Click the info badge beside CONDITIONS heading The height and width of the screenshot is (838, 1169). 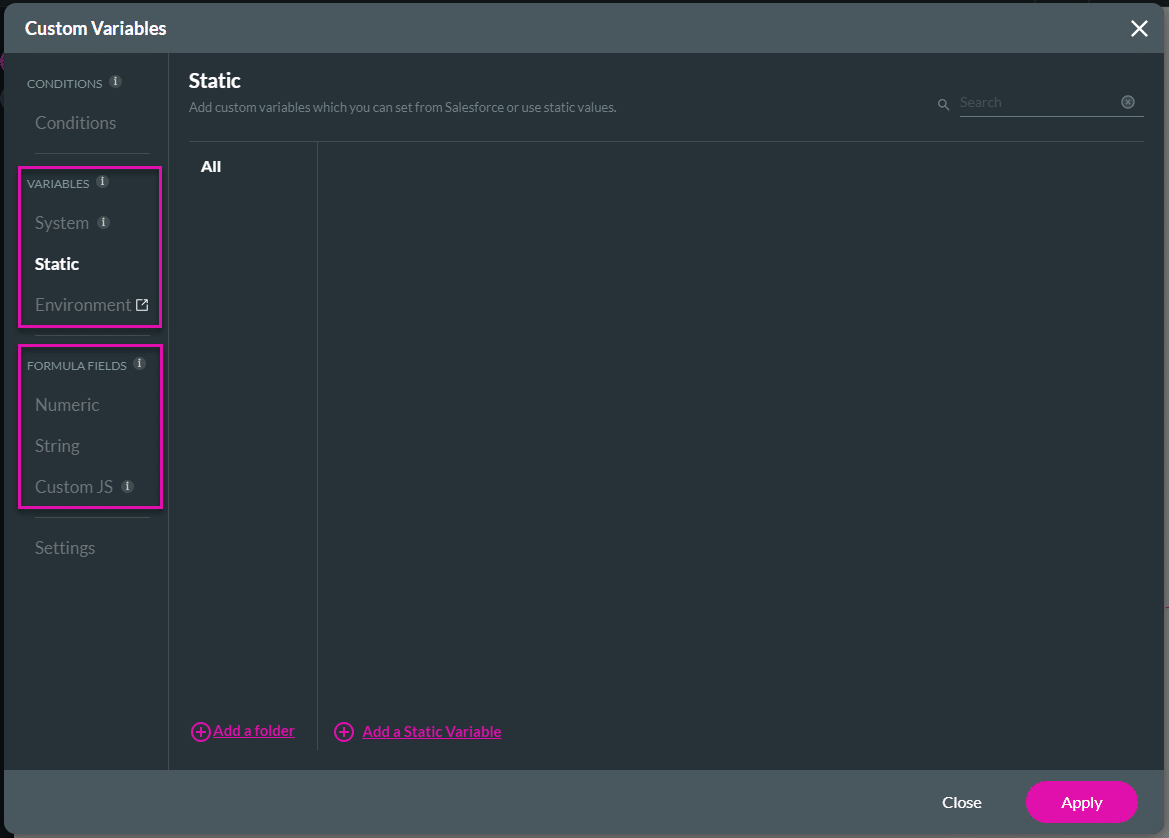pos(116,82)
